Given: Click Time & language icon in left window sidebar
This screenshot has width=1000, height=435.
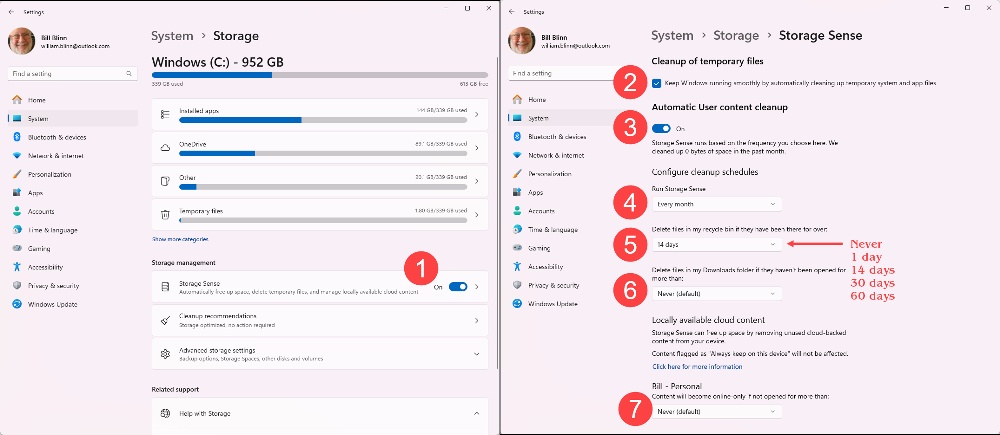Looking at the screenshot, I should pos(17,230).
